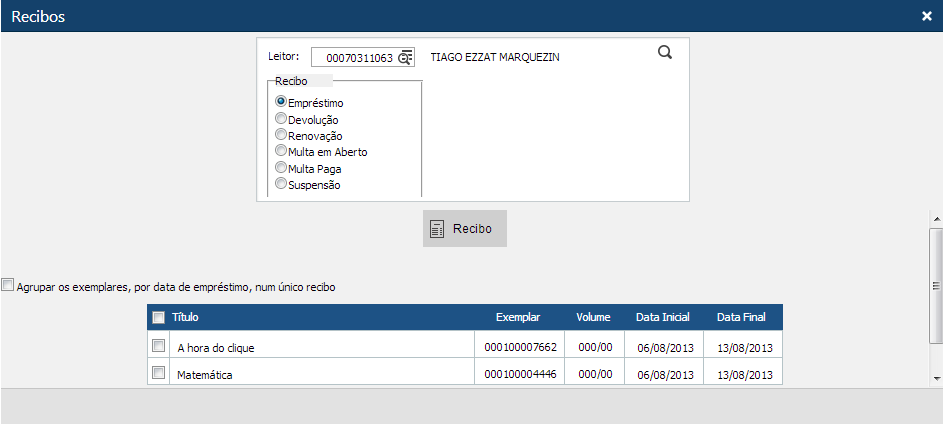Click the scrollbar up arrow
943x424 pixels.
(936, 218)
